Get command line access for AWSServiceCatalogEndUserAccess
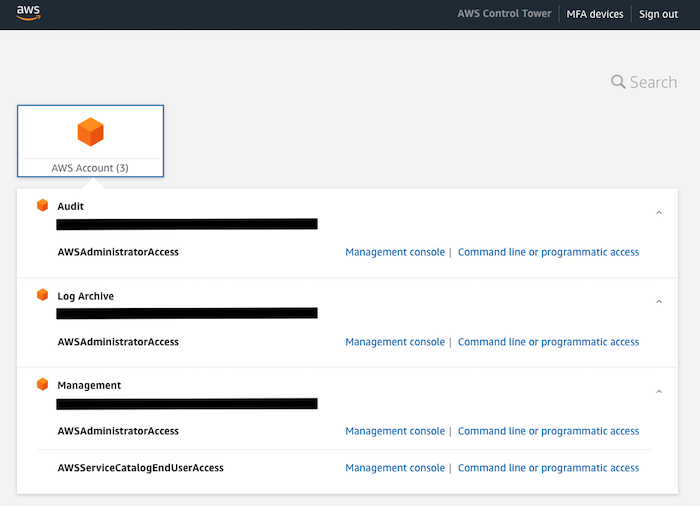700x506 pixels. click(x=548, y=468)
